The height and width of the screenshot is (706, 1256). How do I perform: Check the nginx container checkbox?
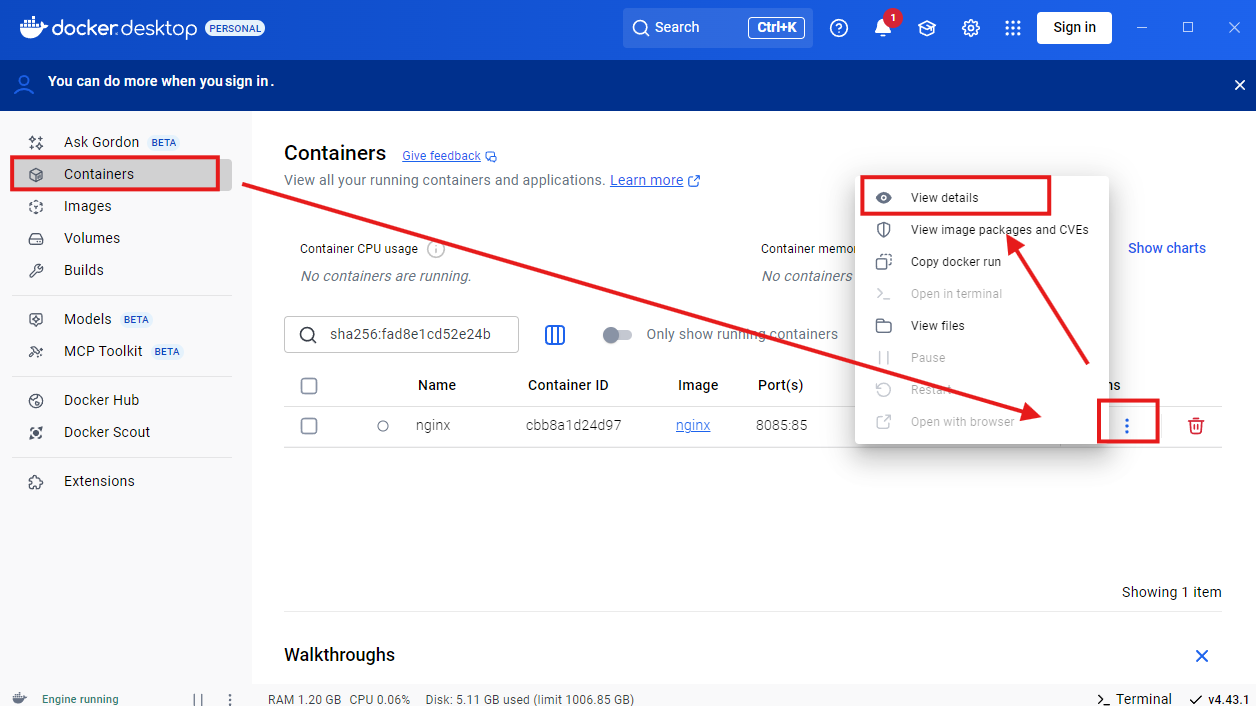(309, 426)
